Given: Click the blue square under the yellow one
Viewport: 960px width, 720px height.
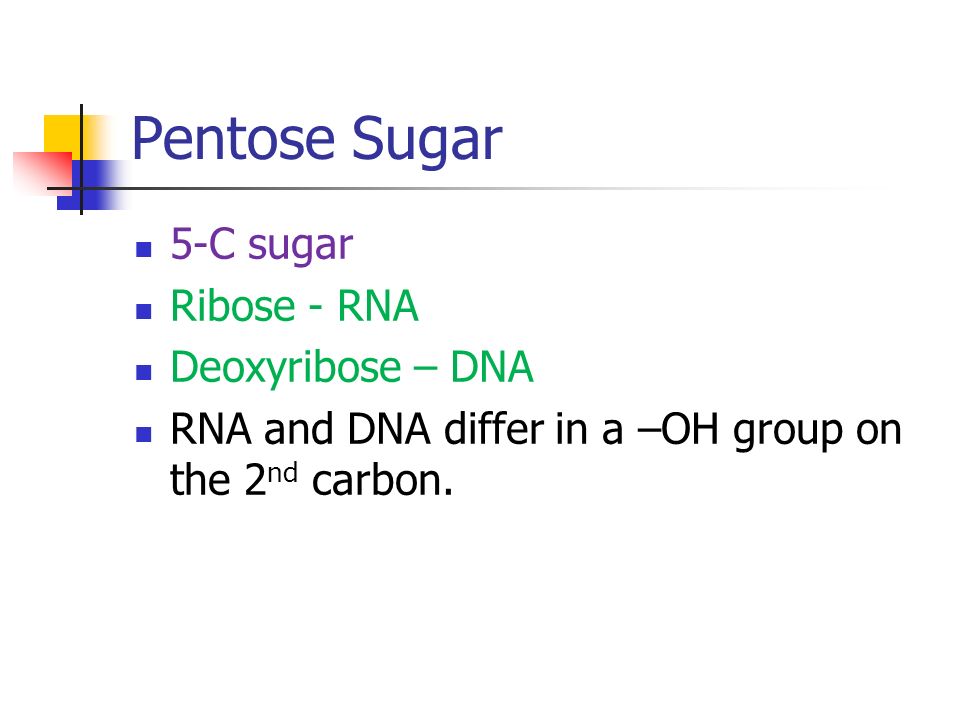Looking at the screenshot, I should (92, 185).
